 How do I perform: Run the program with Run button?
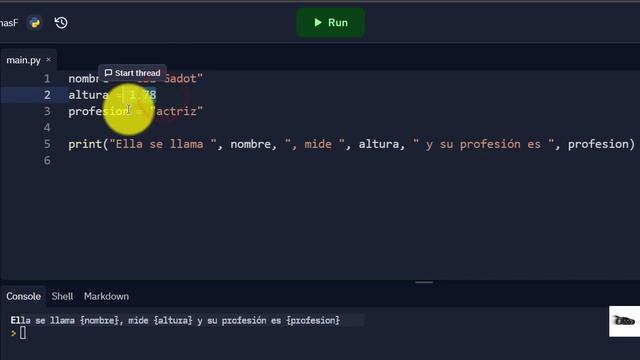coord(330,23)
